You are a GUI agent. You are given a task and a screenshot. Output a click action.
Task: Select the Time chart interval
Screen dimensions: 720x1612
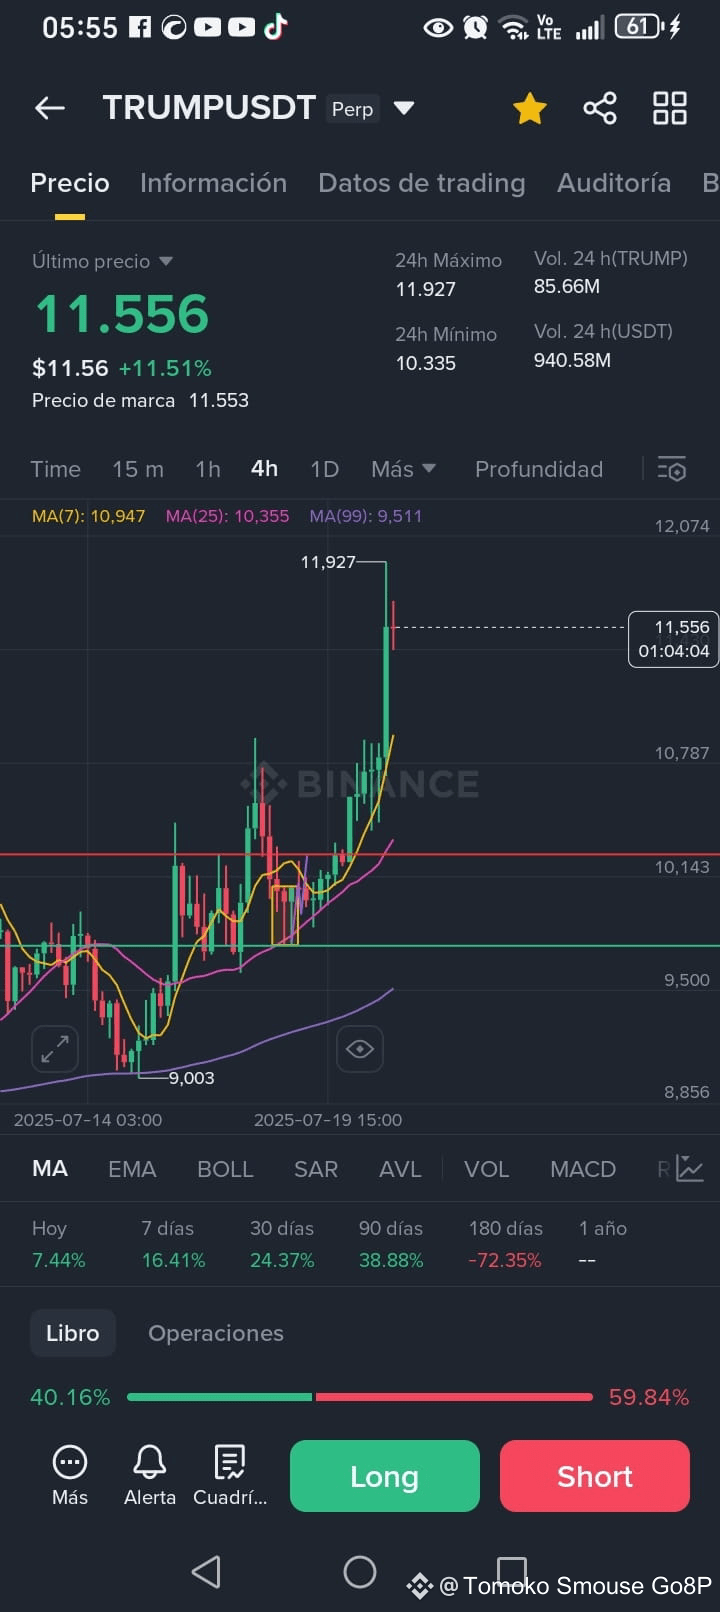(x=55, y=469)
